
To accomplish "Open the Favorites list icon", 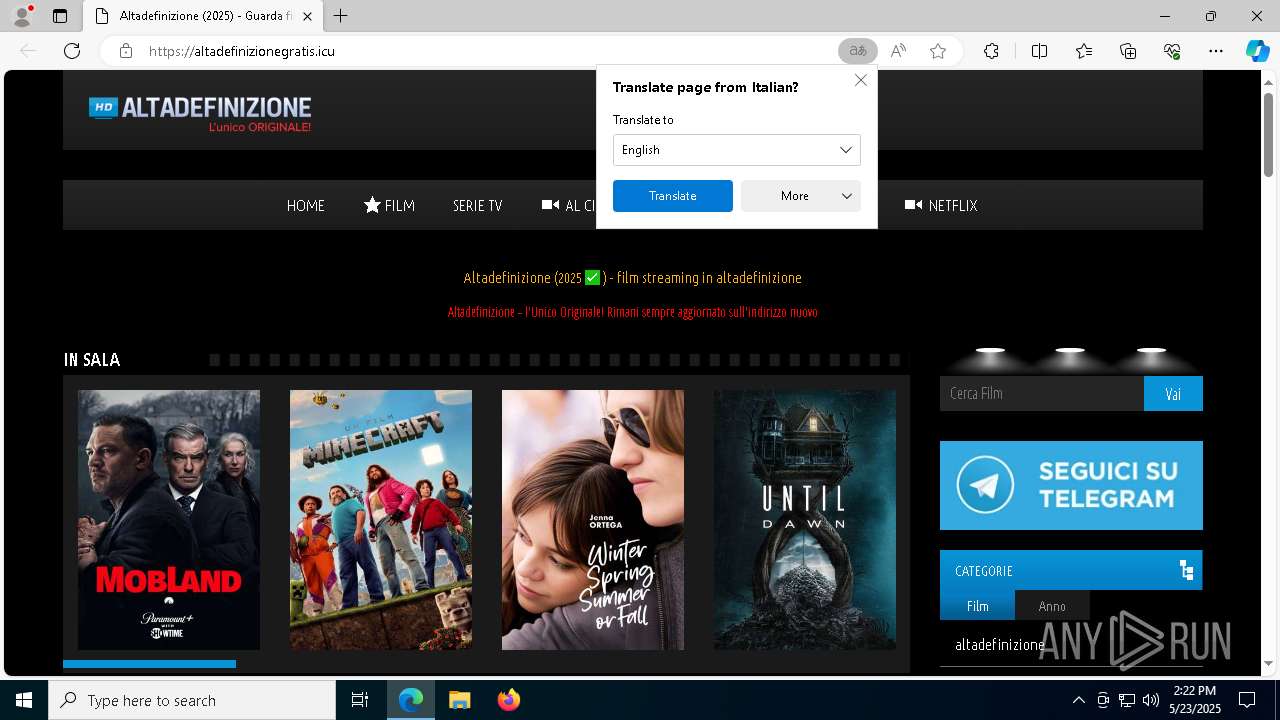I will [1084, 51].
